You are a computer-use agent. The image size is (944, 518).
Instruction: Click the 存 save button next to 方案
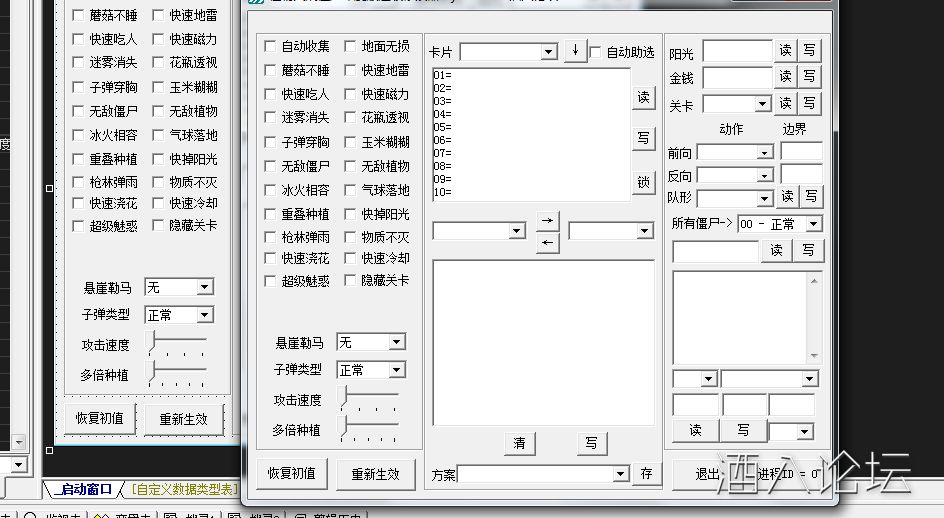coord(646,473)
